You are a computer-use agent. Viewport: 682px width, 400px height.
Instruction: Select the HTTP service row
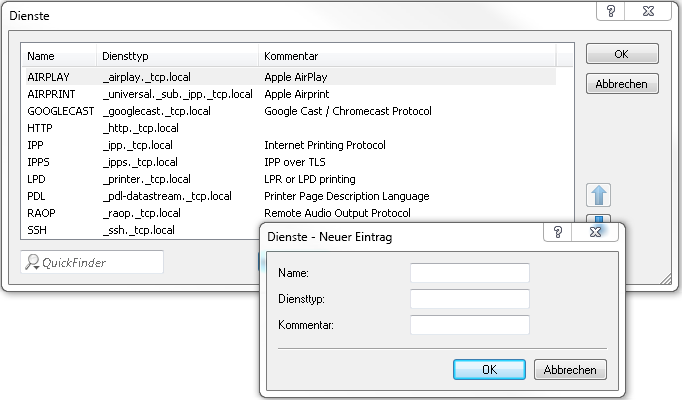(40, 128)
